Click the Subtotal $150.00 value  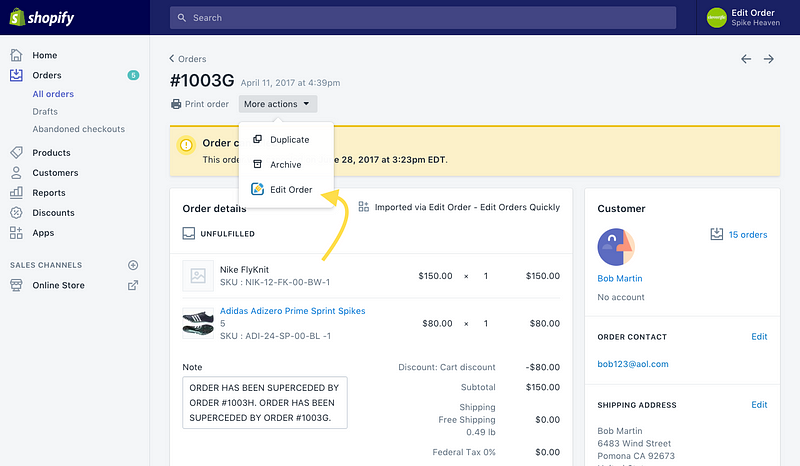[543, 387]
